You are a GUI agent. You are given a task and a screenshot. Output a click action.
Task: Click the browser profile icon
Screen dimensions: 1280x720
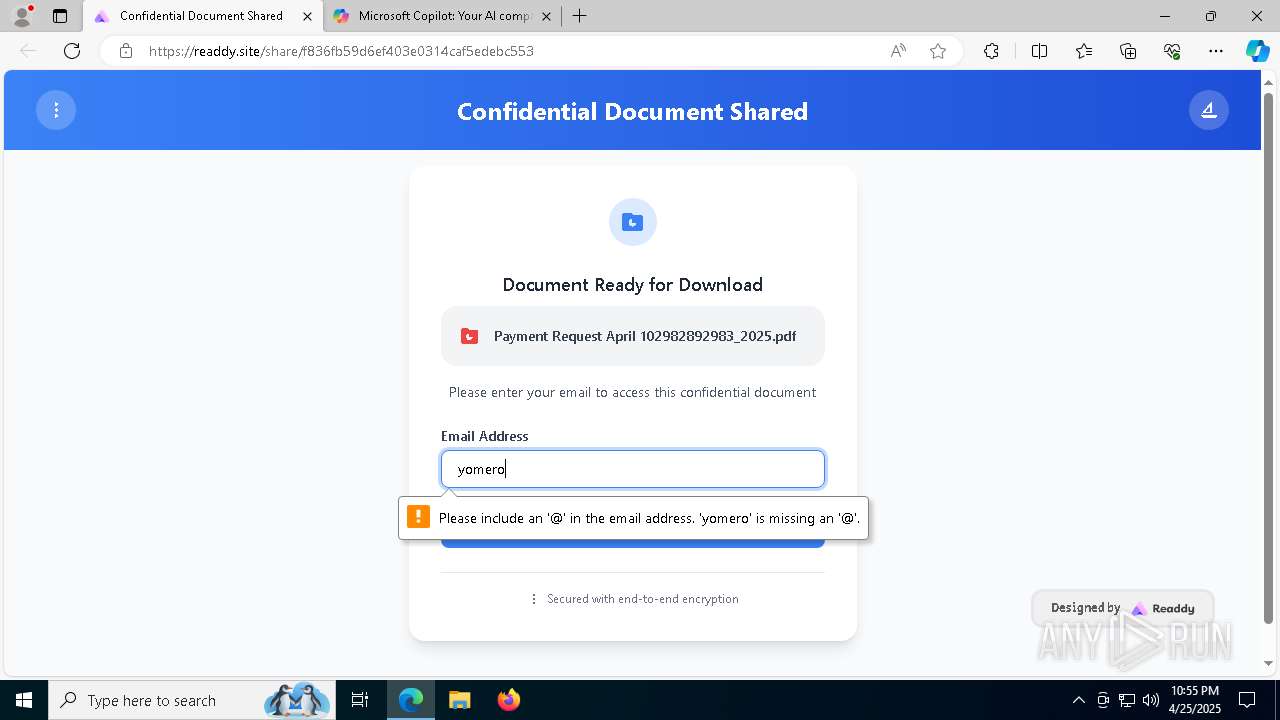pos(21,16)
